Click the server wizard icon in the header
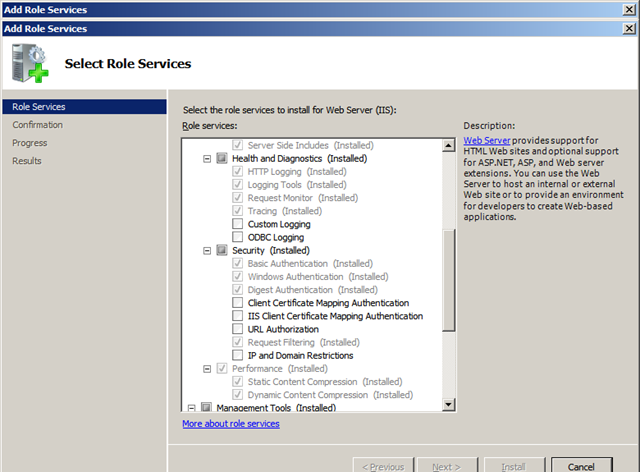The image size is (640, 472). coord(26,64)
